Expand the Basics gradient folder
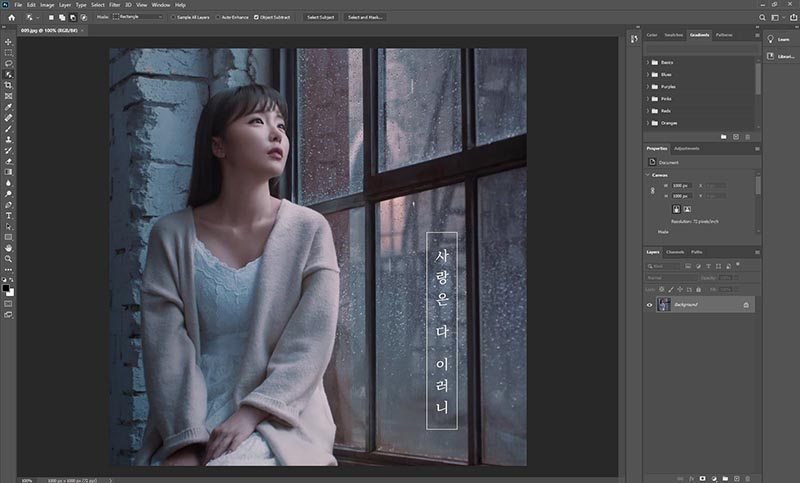800x483 pixels. 648,62
